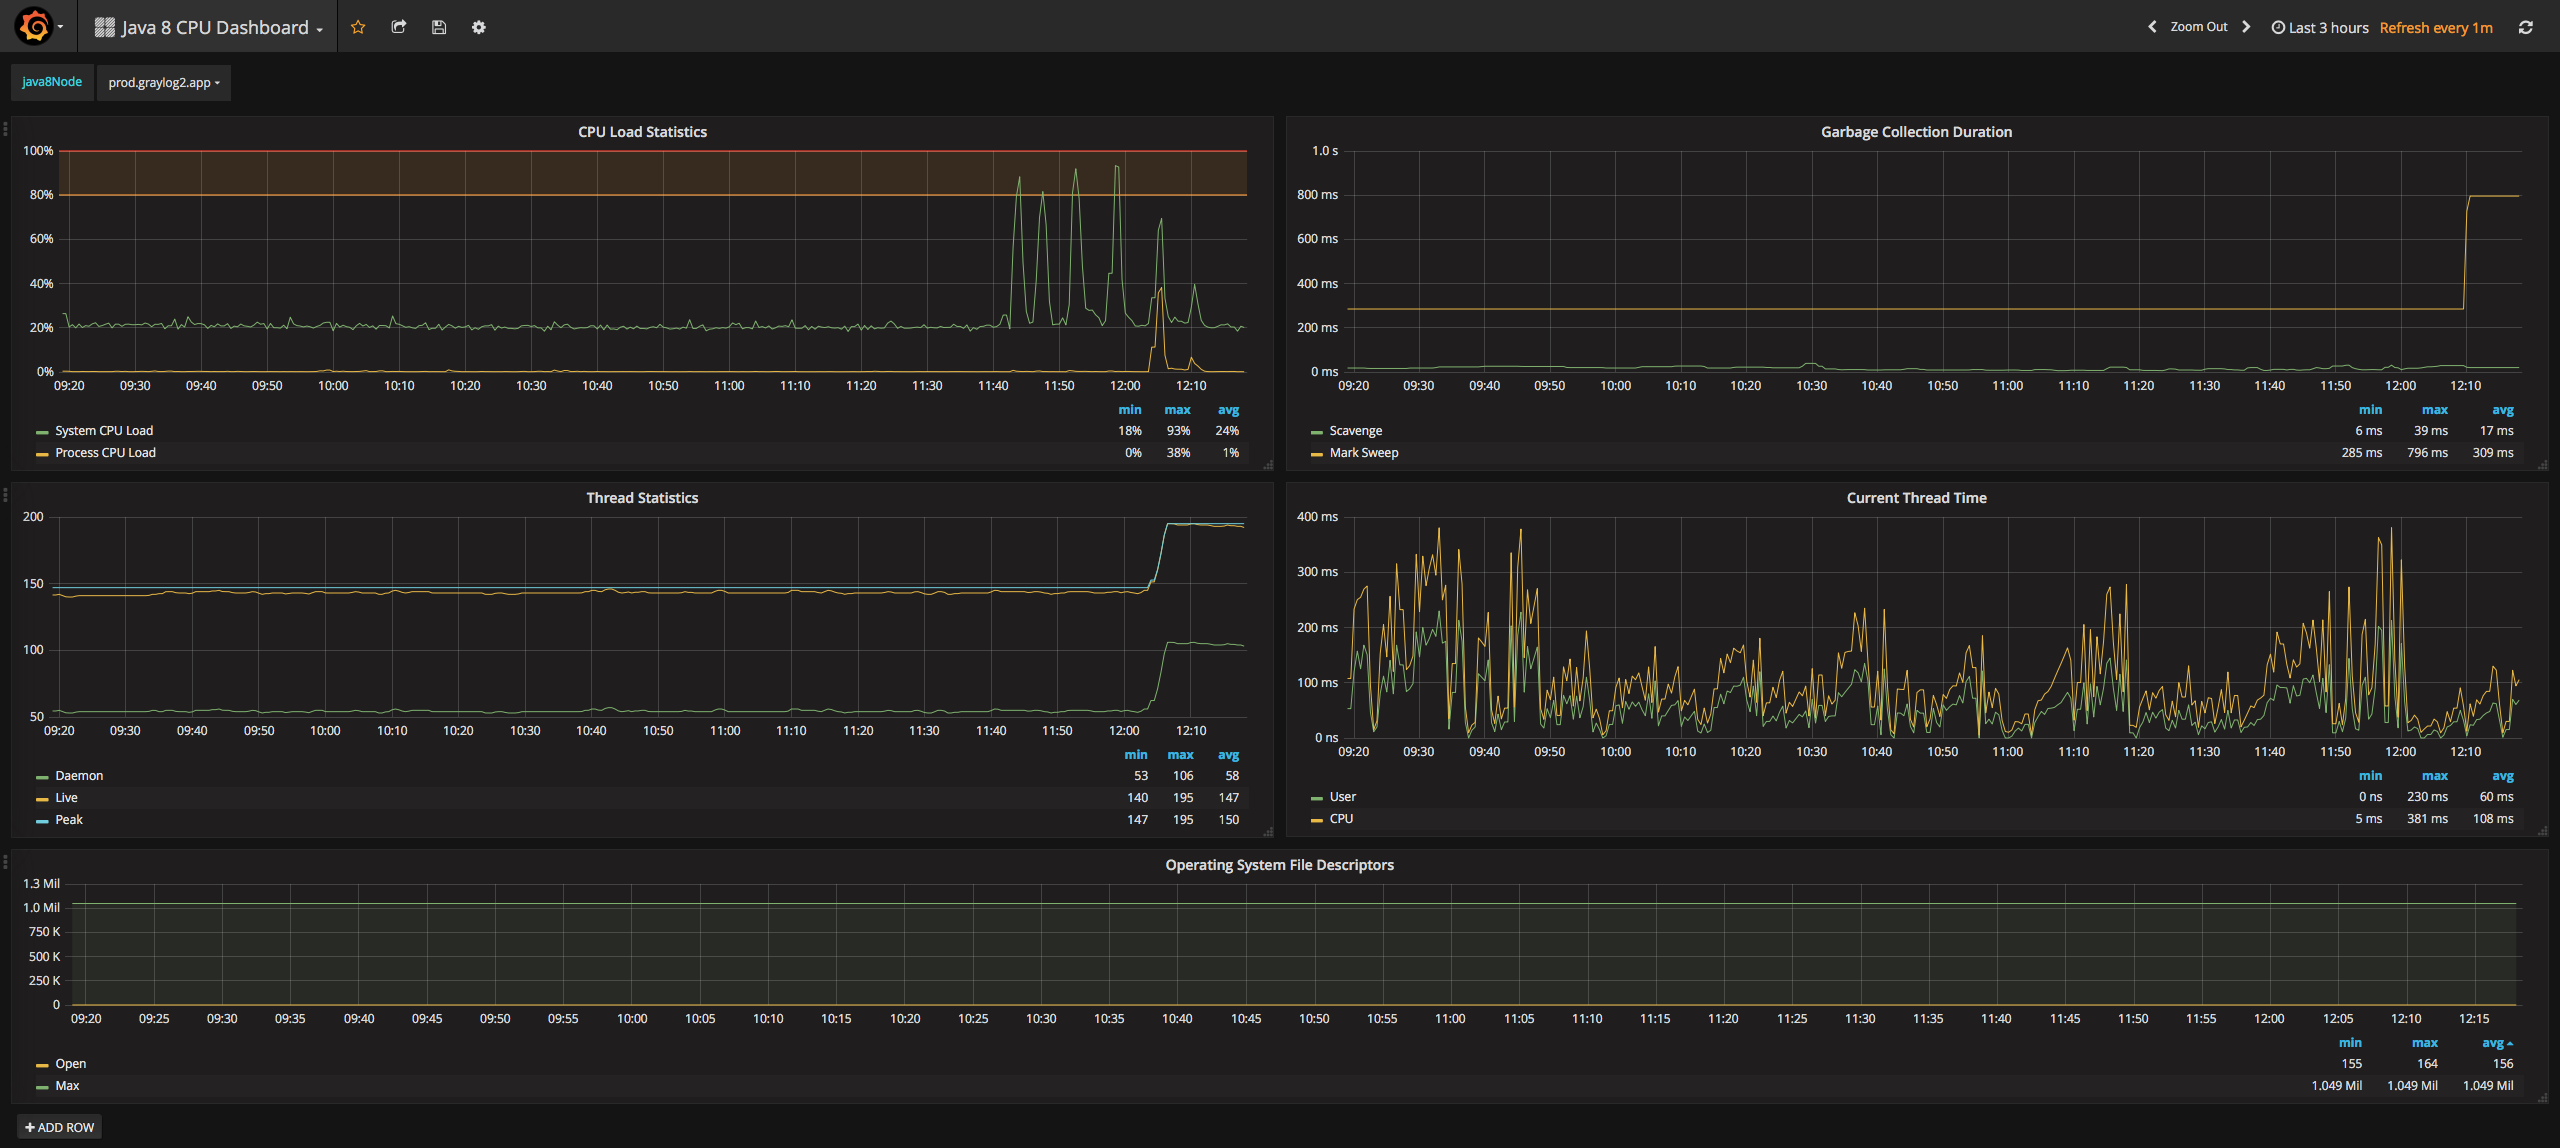This screenshot has width=2560, height=1148.
Task: Open the Grafana logo main menu
Action: (36, 27)
